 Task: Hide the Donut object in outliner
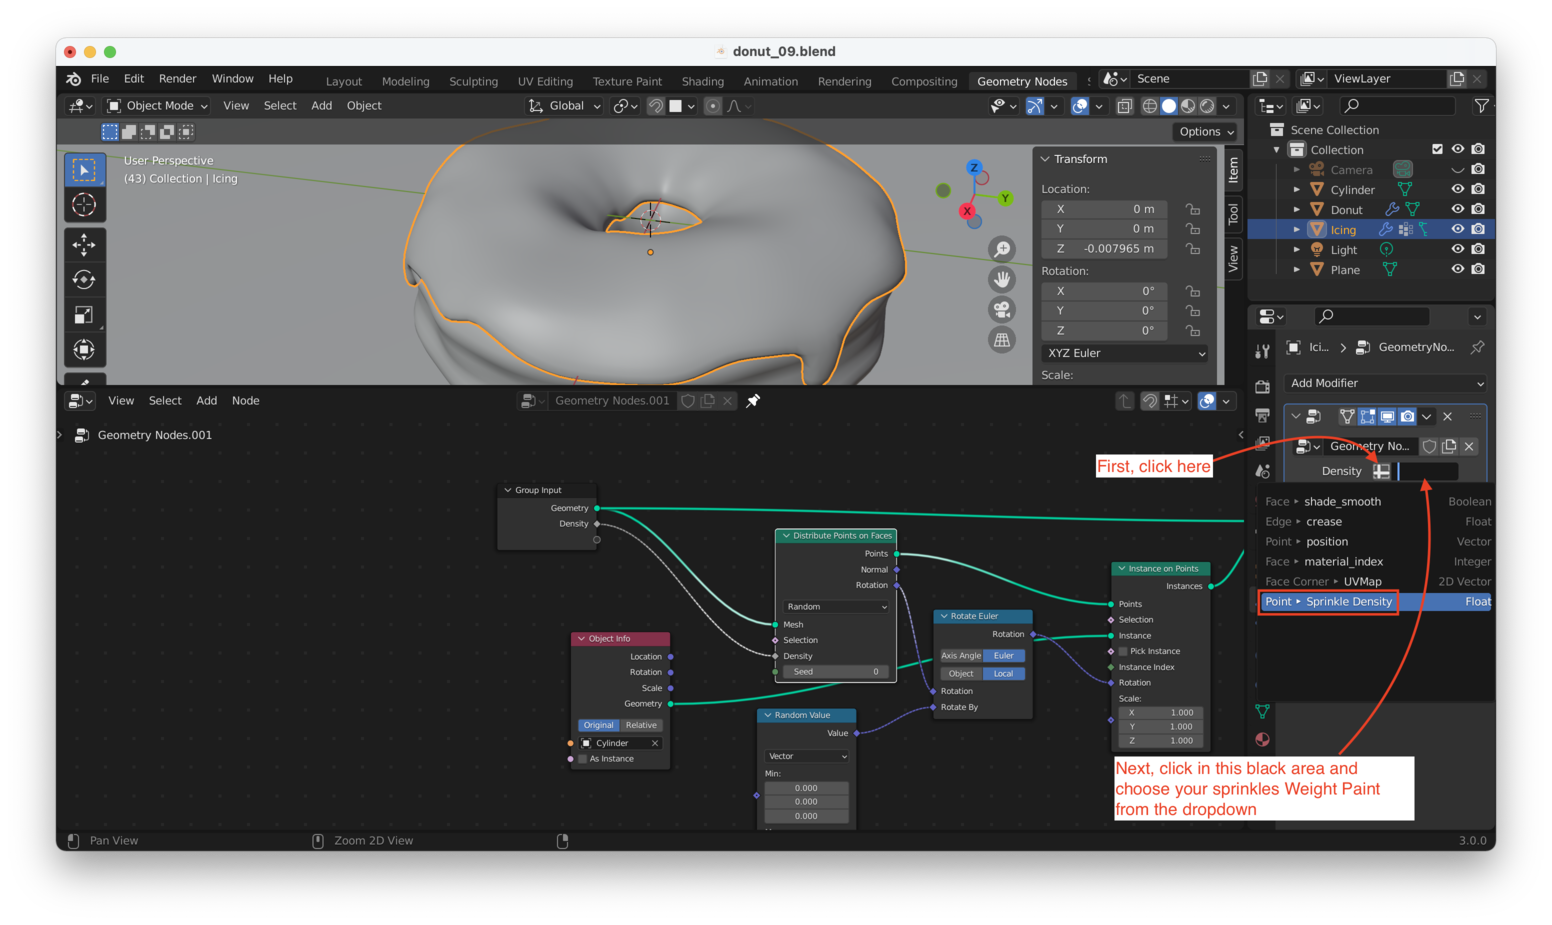pyautogui.click(x=1457, y=209)
